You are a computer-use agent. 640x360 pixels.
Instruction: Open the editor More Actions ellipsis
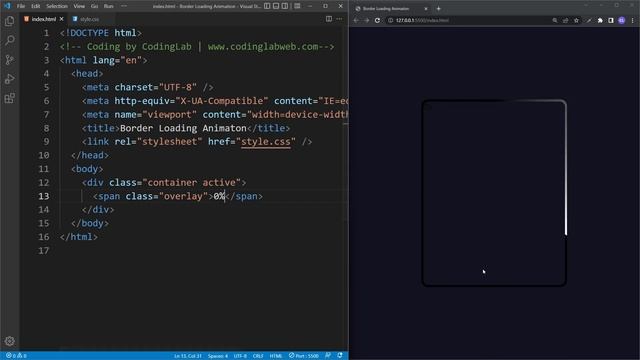coord(339,19)
